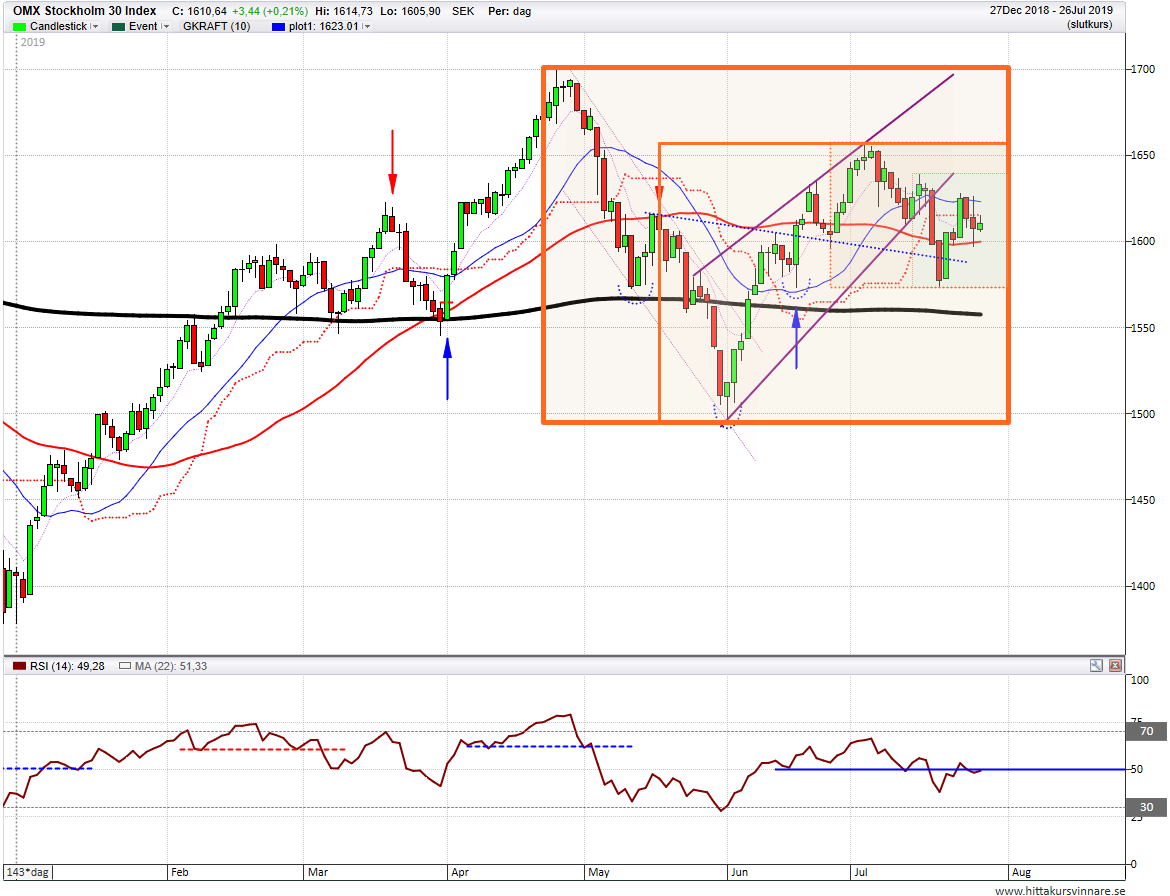Click the 2019 year label in chart
The height and width of the screenshot is (896, 1170).
(x=33, y=42)
